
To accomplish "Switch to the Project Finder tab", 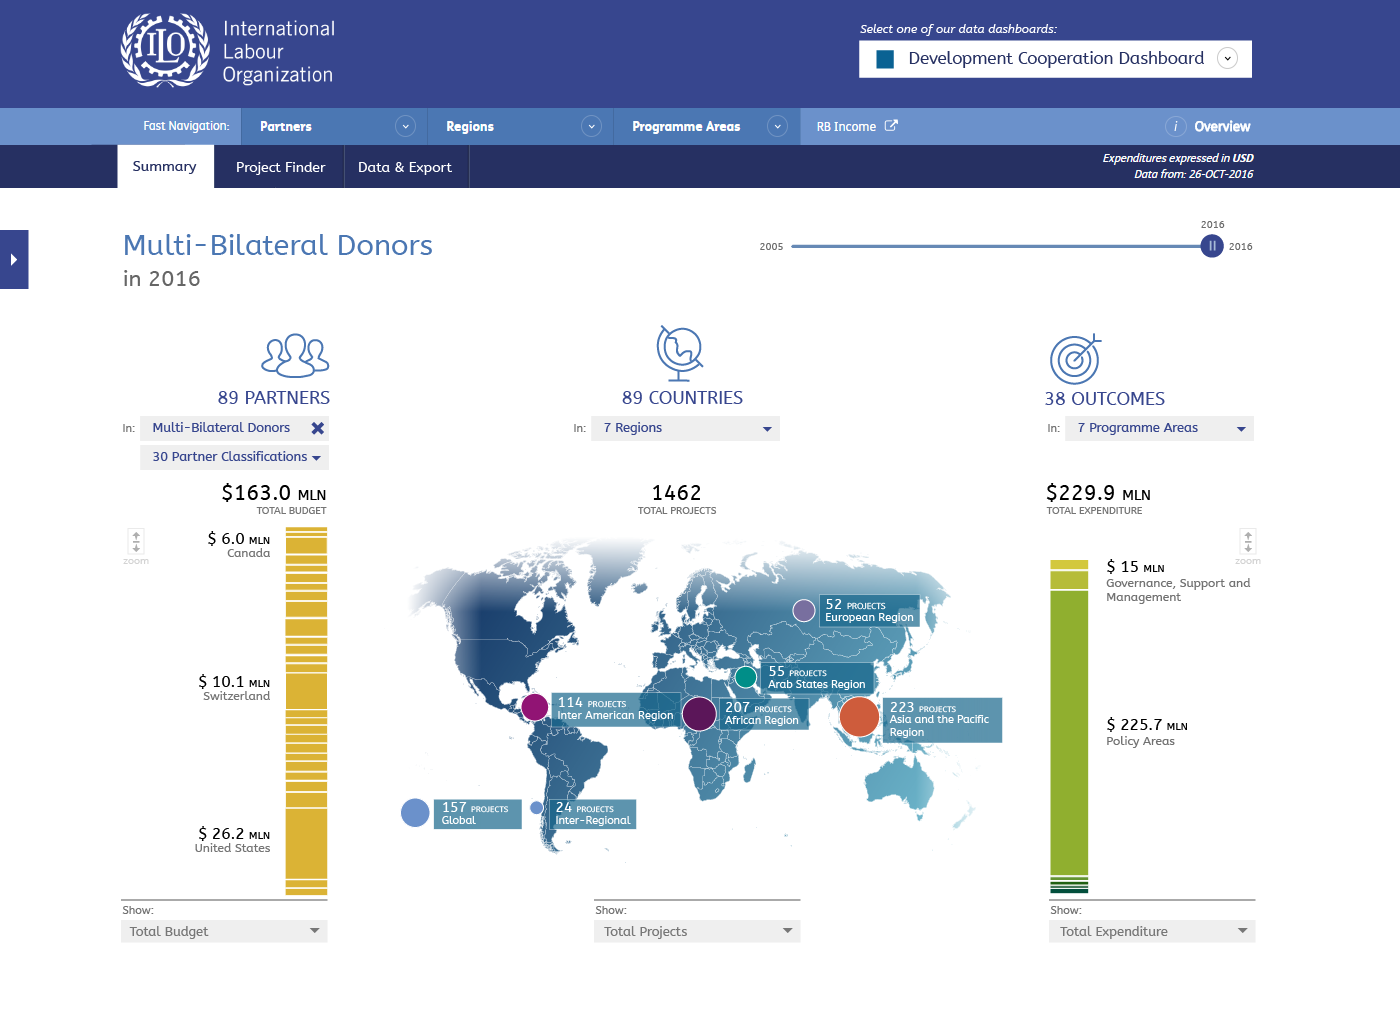I will pyautogui.click(x=280, y=167).
